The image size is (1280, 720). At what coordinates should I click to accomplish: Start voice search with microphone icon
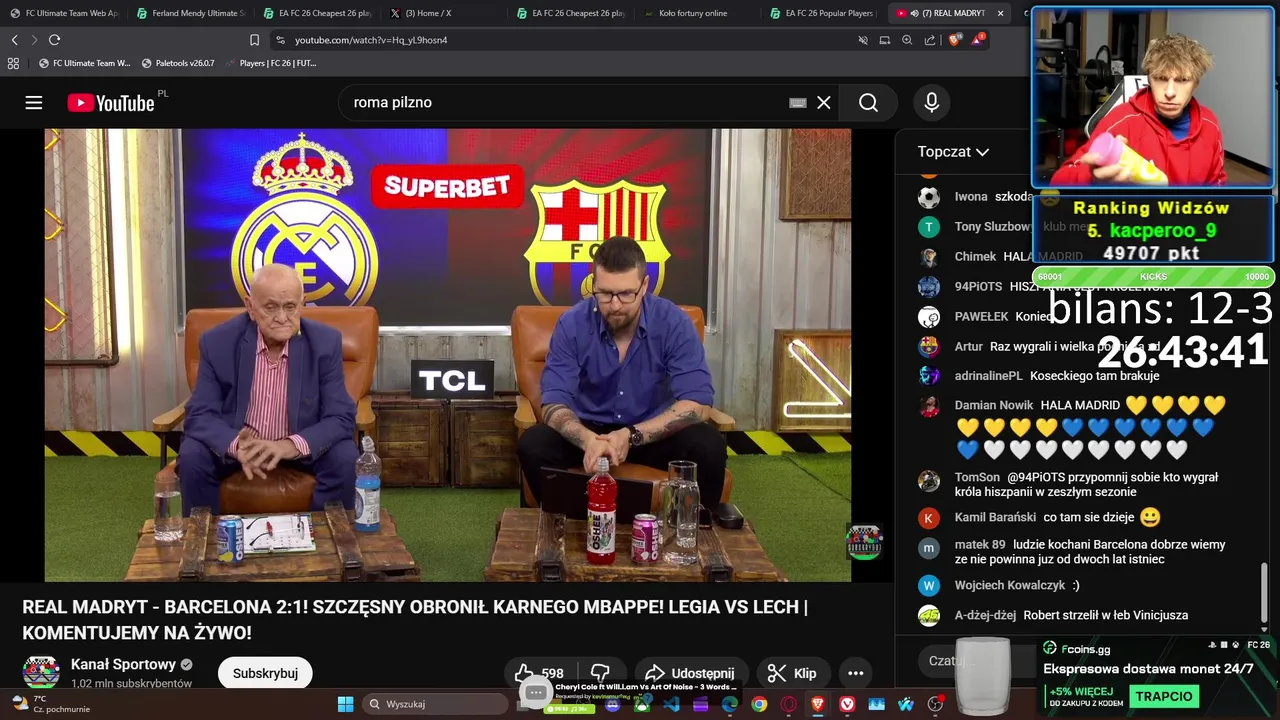click(x=932, y=103)
